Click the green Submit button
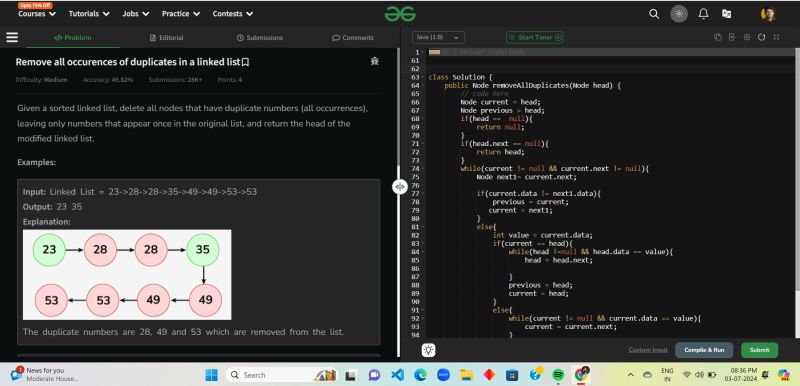This screenshot has width=800, height=386. click(759, 350)
